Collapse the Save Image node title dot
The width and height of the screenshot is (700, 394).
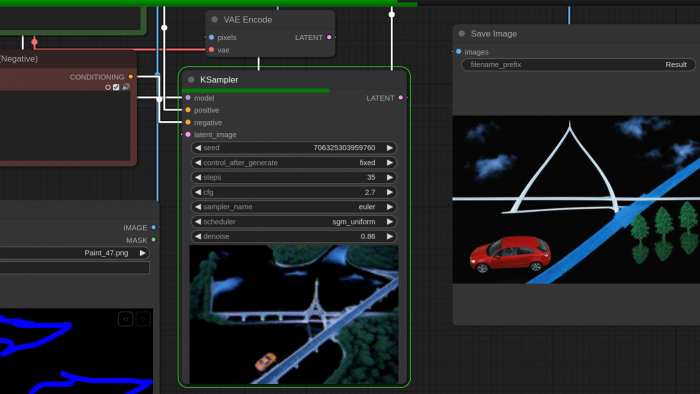462,33
